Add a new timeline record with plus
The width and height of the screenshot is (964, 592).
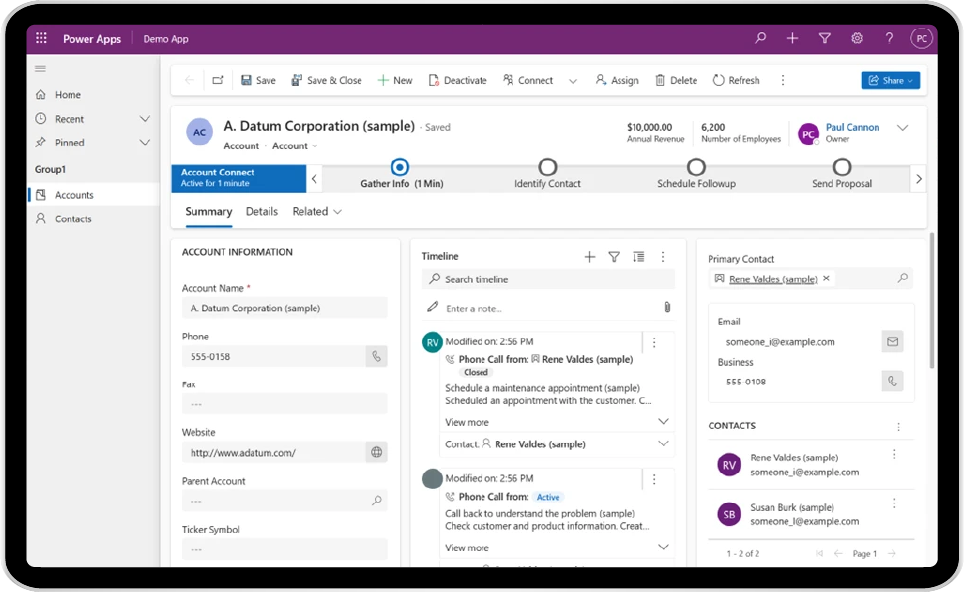(590, 257)
